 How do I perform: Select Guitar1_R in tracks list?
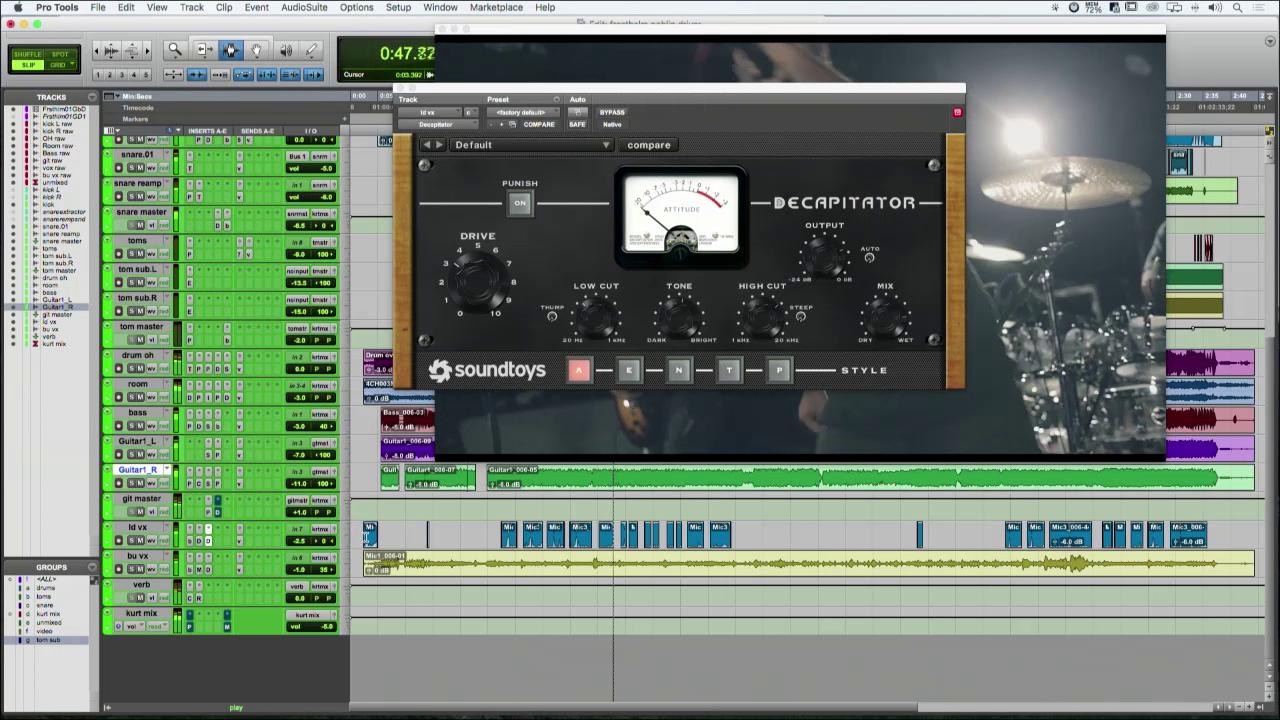tap(56, 307)
